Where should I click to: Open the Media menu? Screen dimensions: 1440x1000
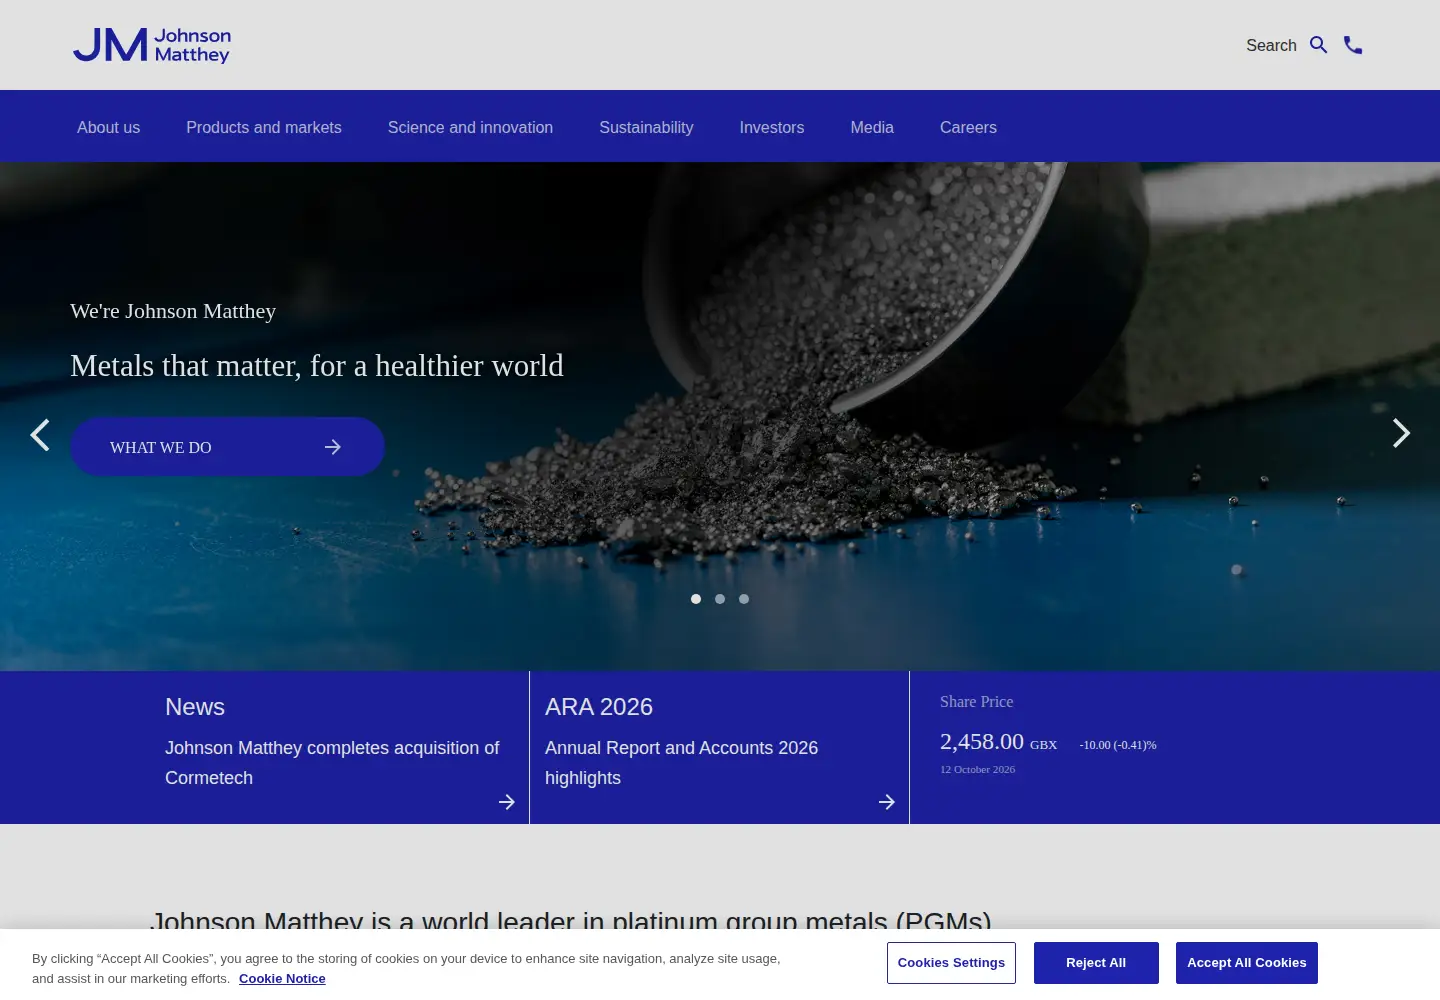[x=872, y=127]
